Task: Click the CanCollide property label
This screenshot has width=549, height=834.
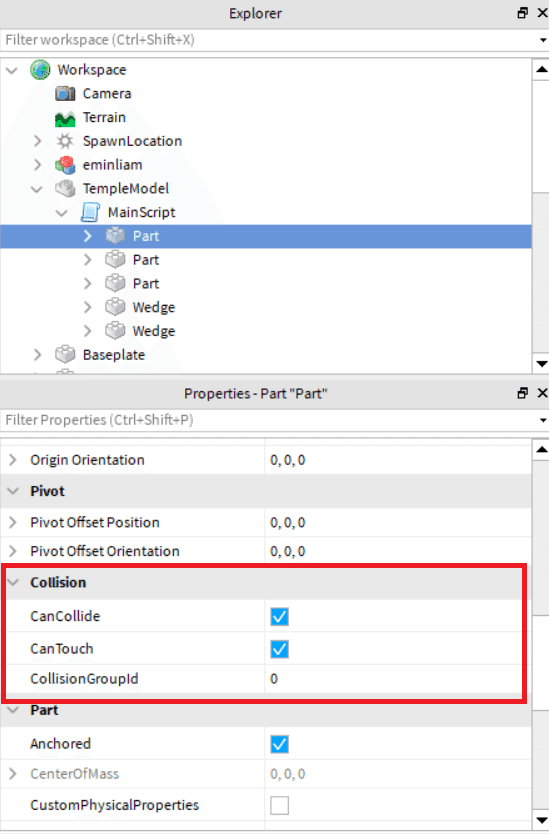Action: tap(65, 616)
